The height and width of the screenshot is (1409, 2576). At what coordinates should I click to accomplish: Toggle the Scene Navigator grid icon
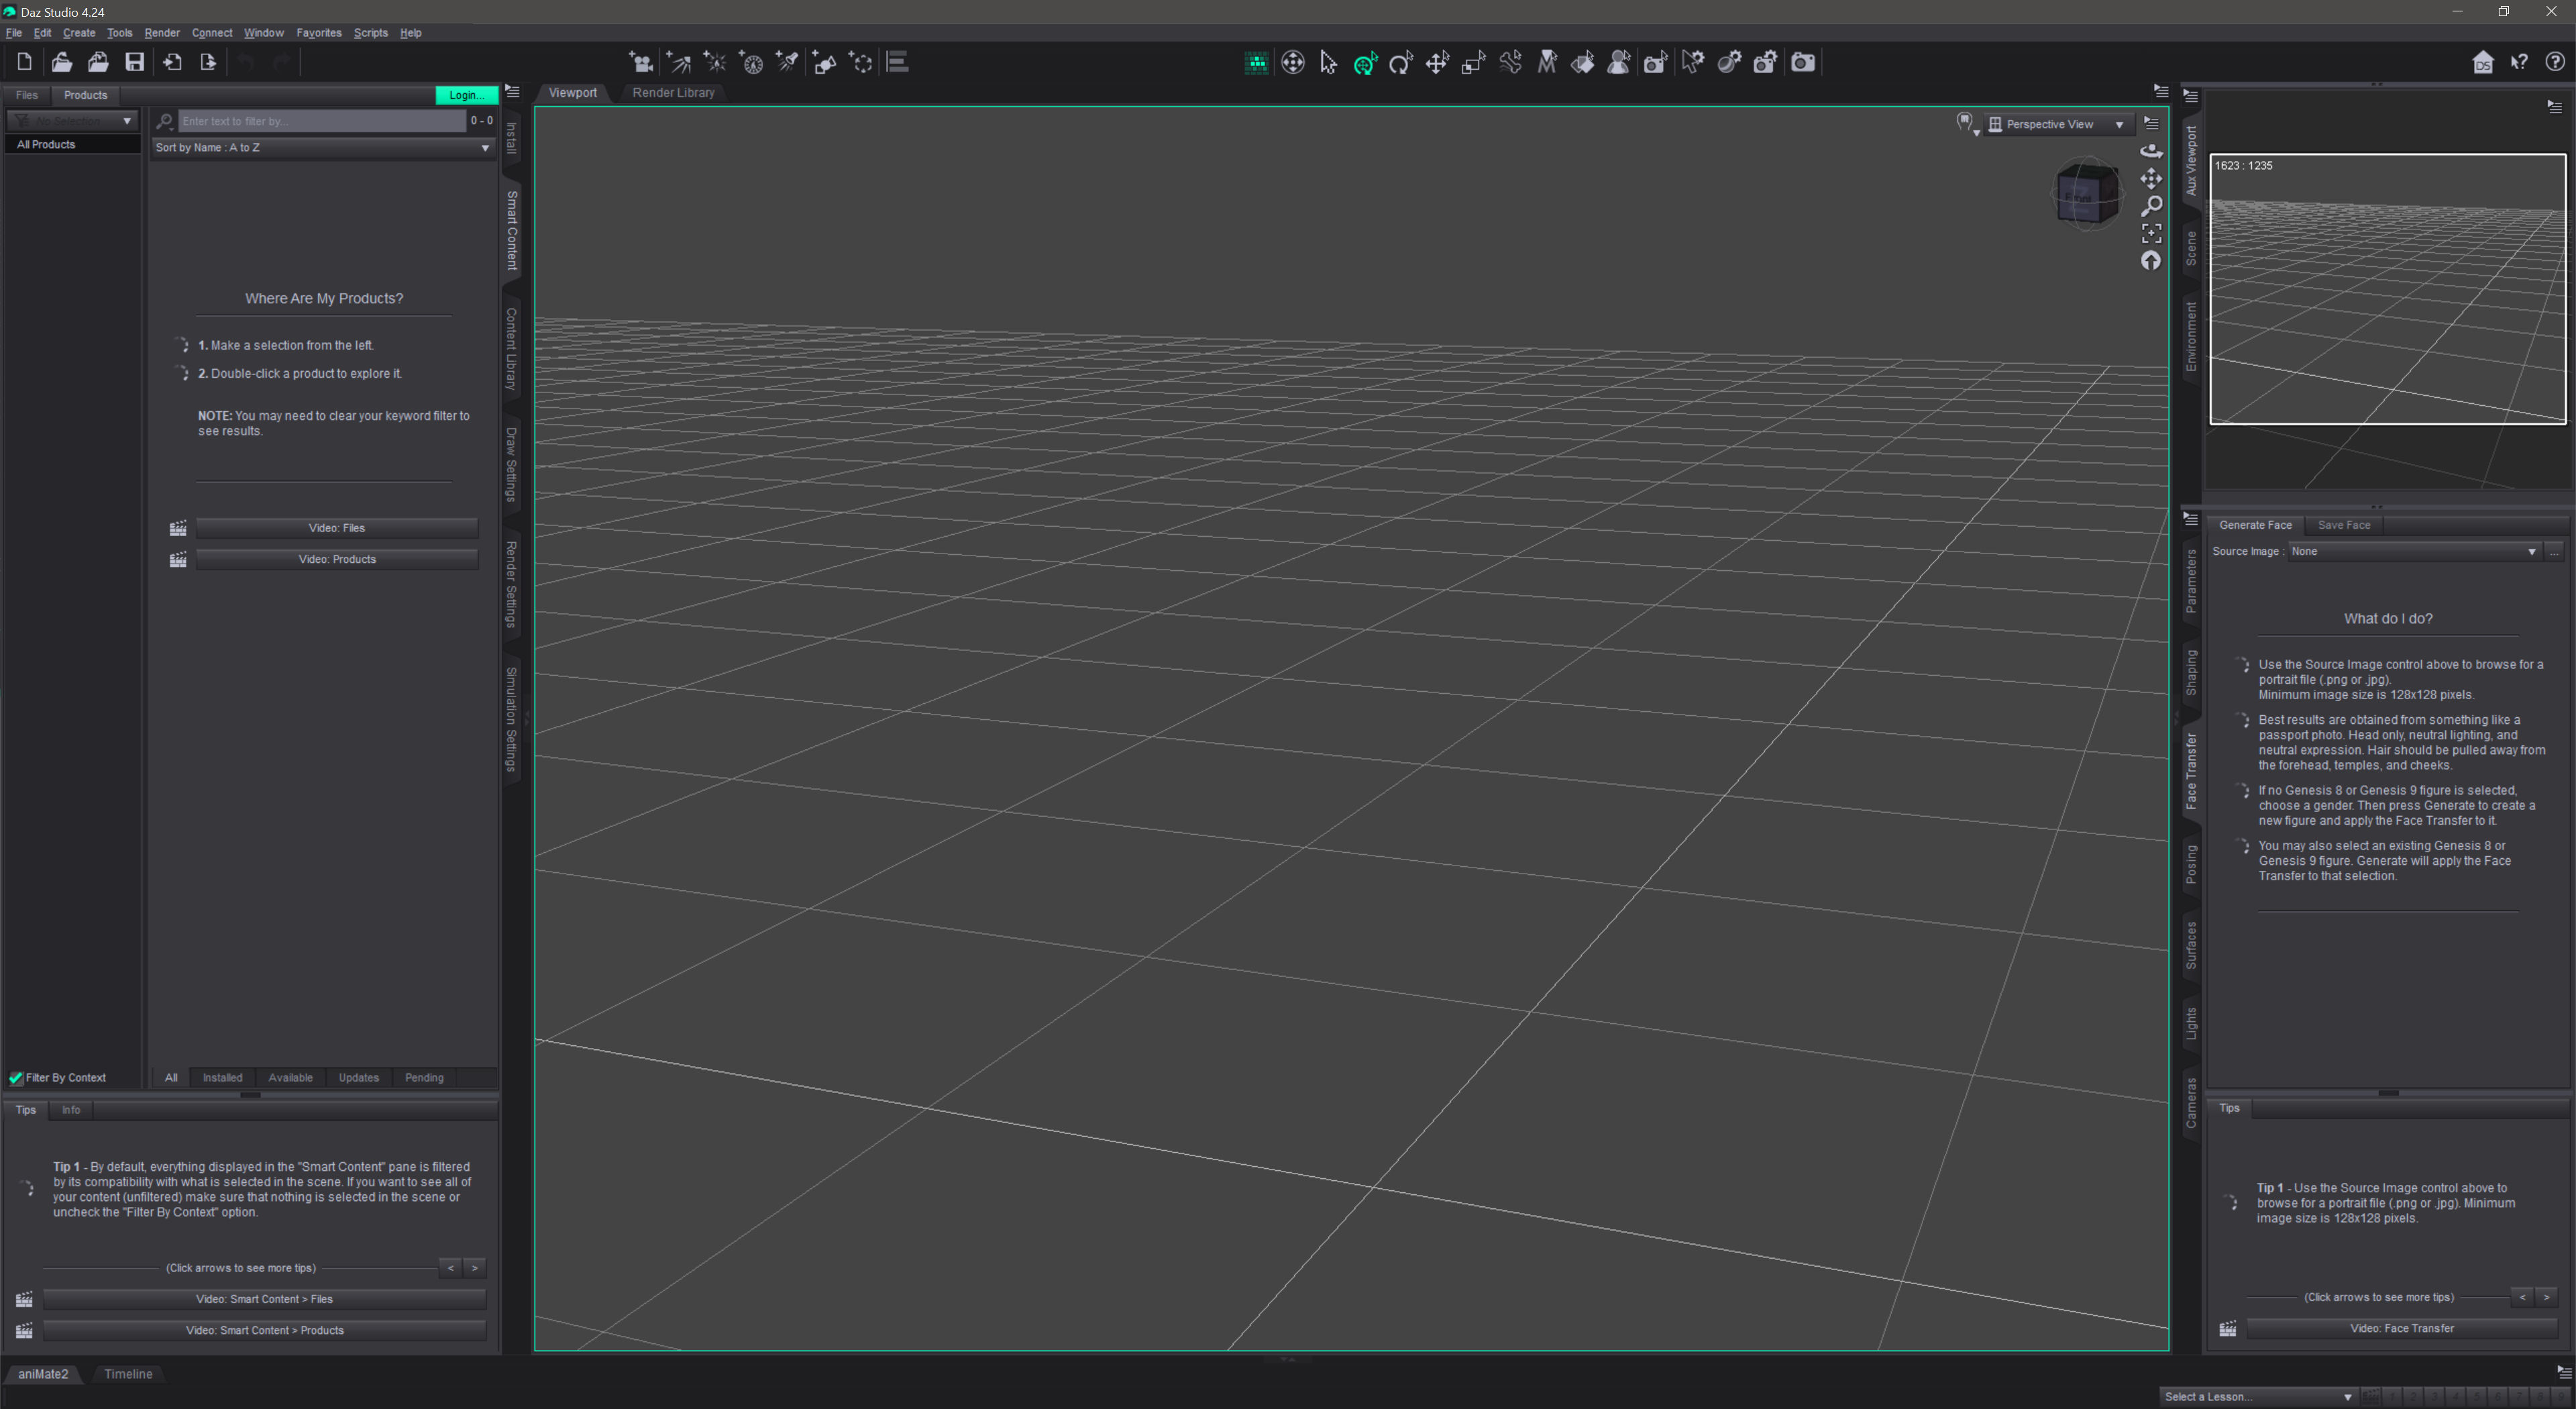click(x=1256, y=62)
